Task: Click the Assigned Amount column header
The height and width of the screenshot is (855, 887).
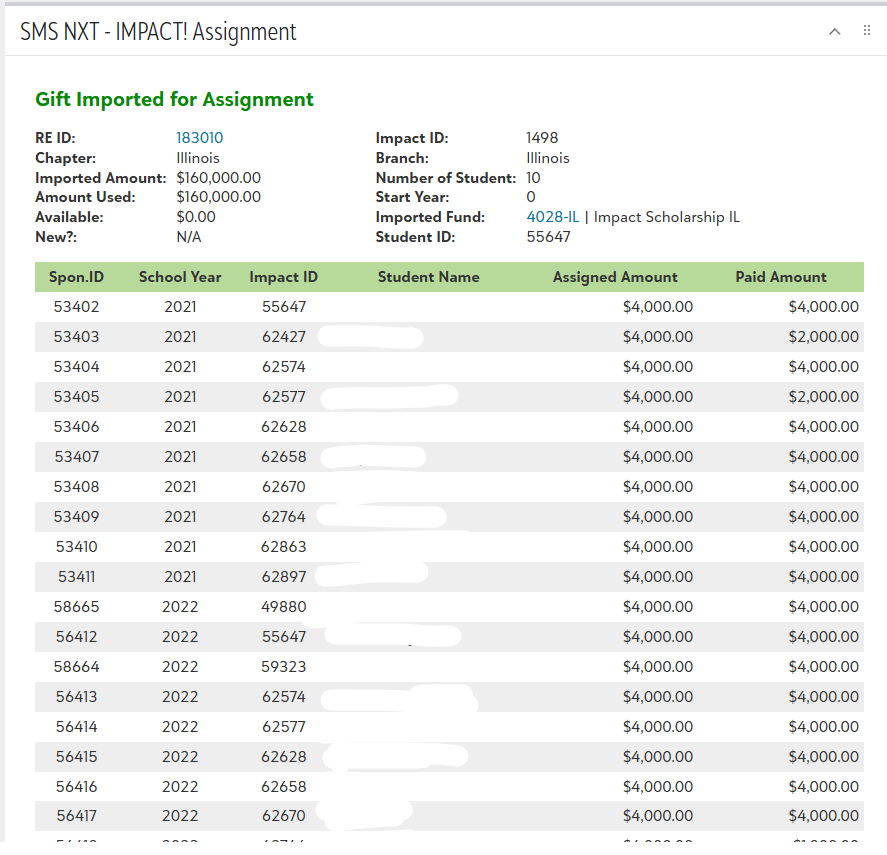Action: click(x=615, y=277)
